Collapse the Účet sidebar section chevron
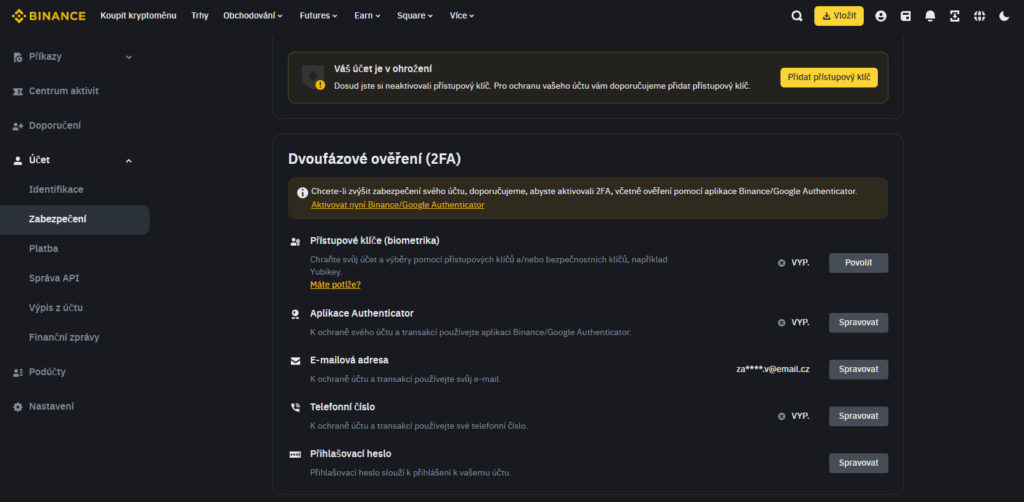The height and width of the screenshot is (502, 1024). pyautogui.click(x=129, y=161)
